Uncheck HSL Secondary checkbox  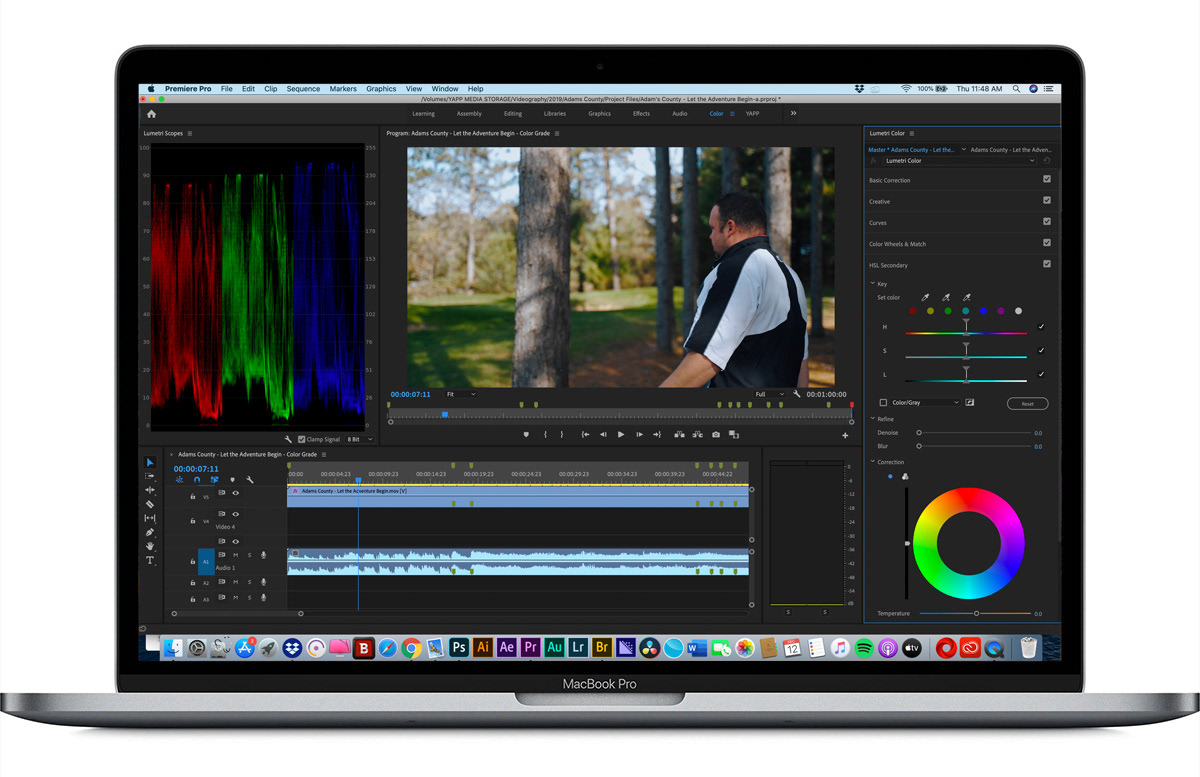[1047, 264]
